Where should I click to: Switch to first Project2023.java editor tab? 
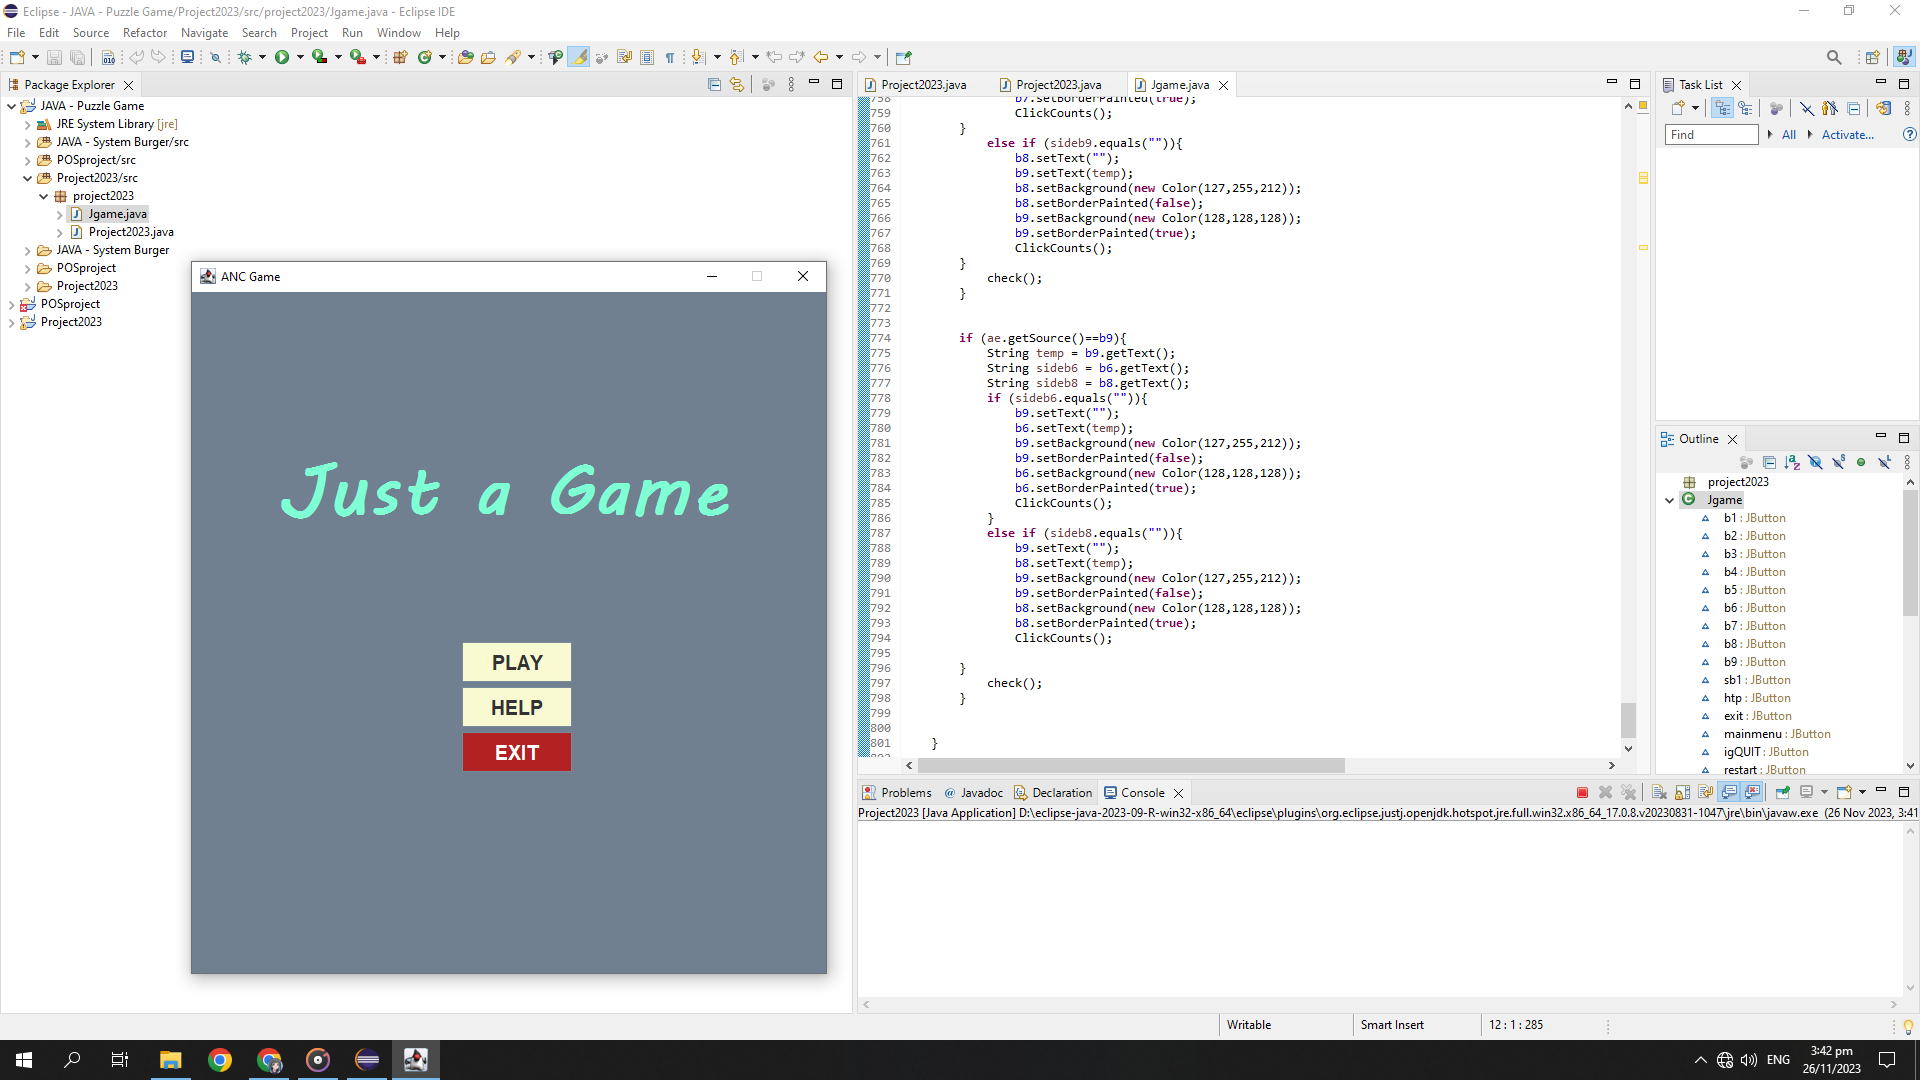916,85
